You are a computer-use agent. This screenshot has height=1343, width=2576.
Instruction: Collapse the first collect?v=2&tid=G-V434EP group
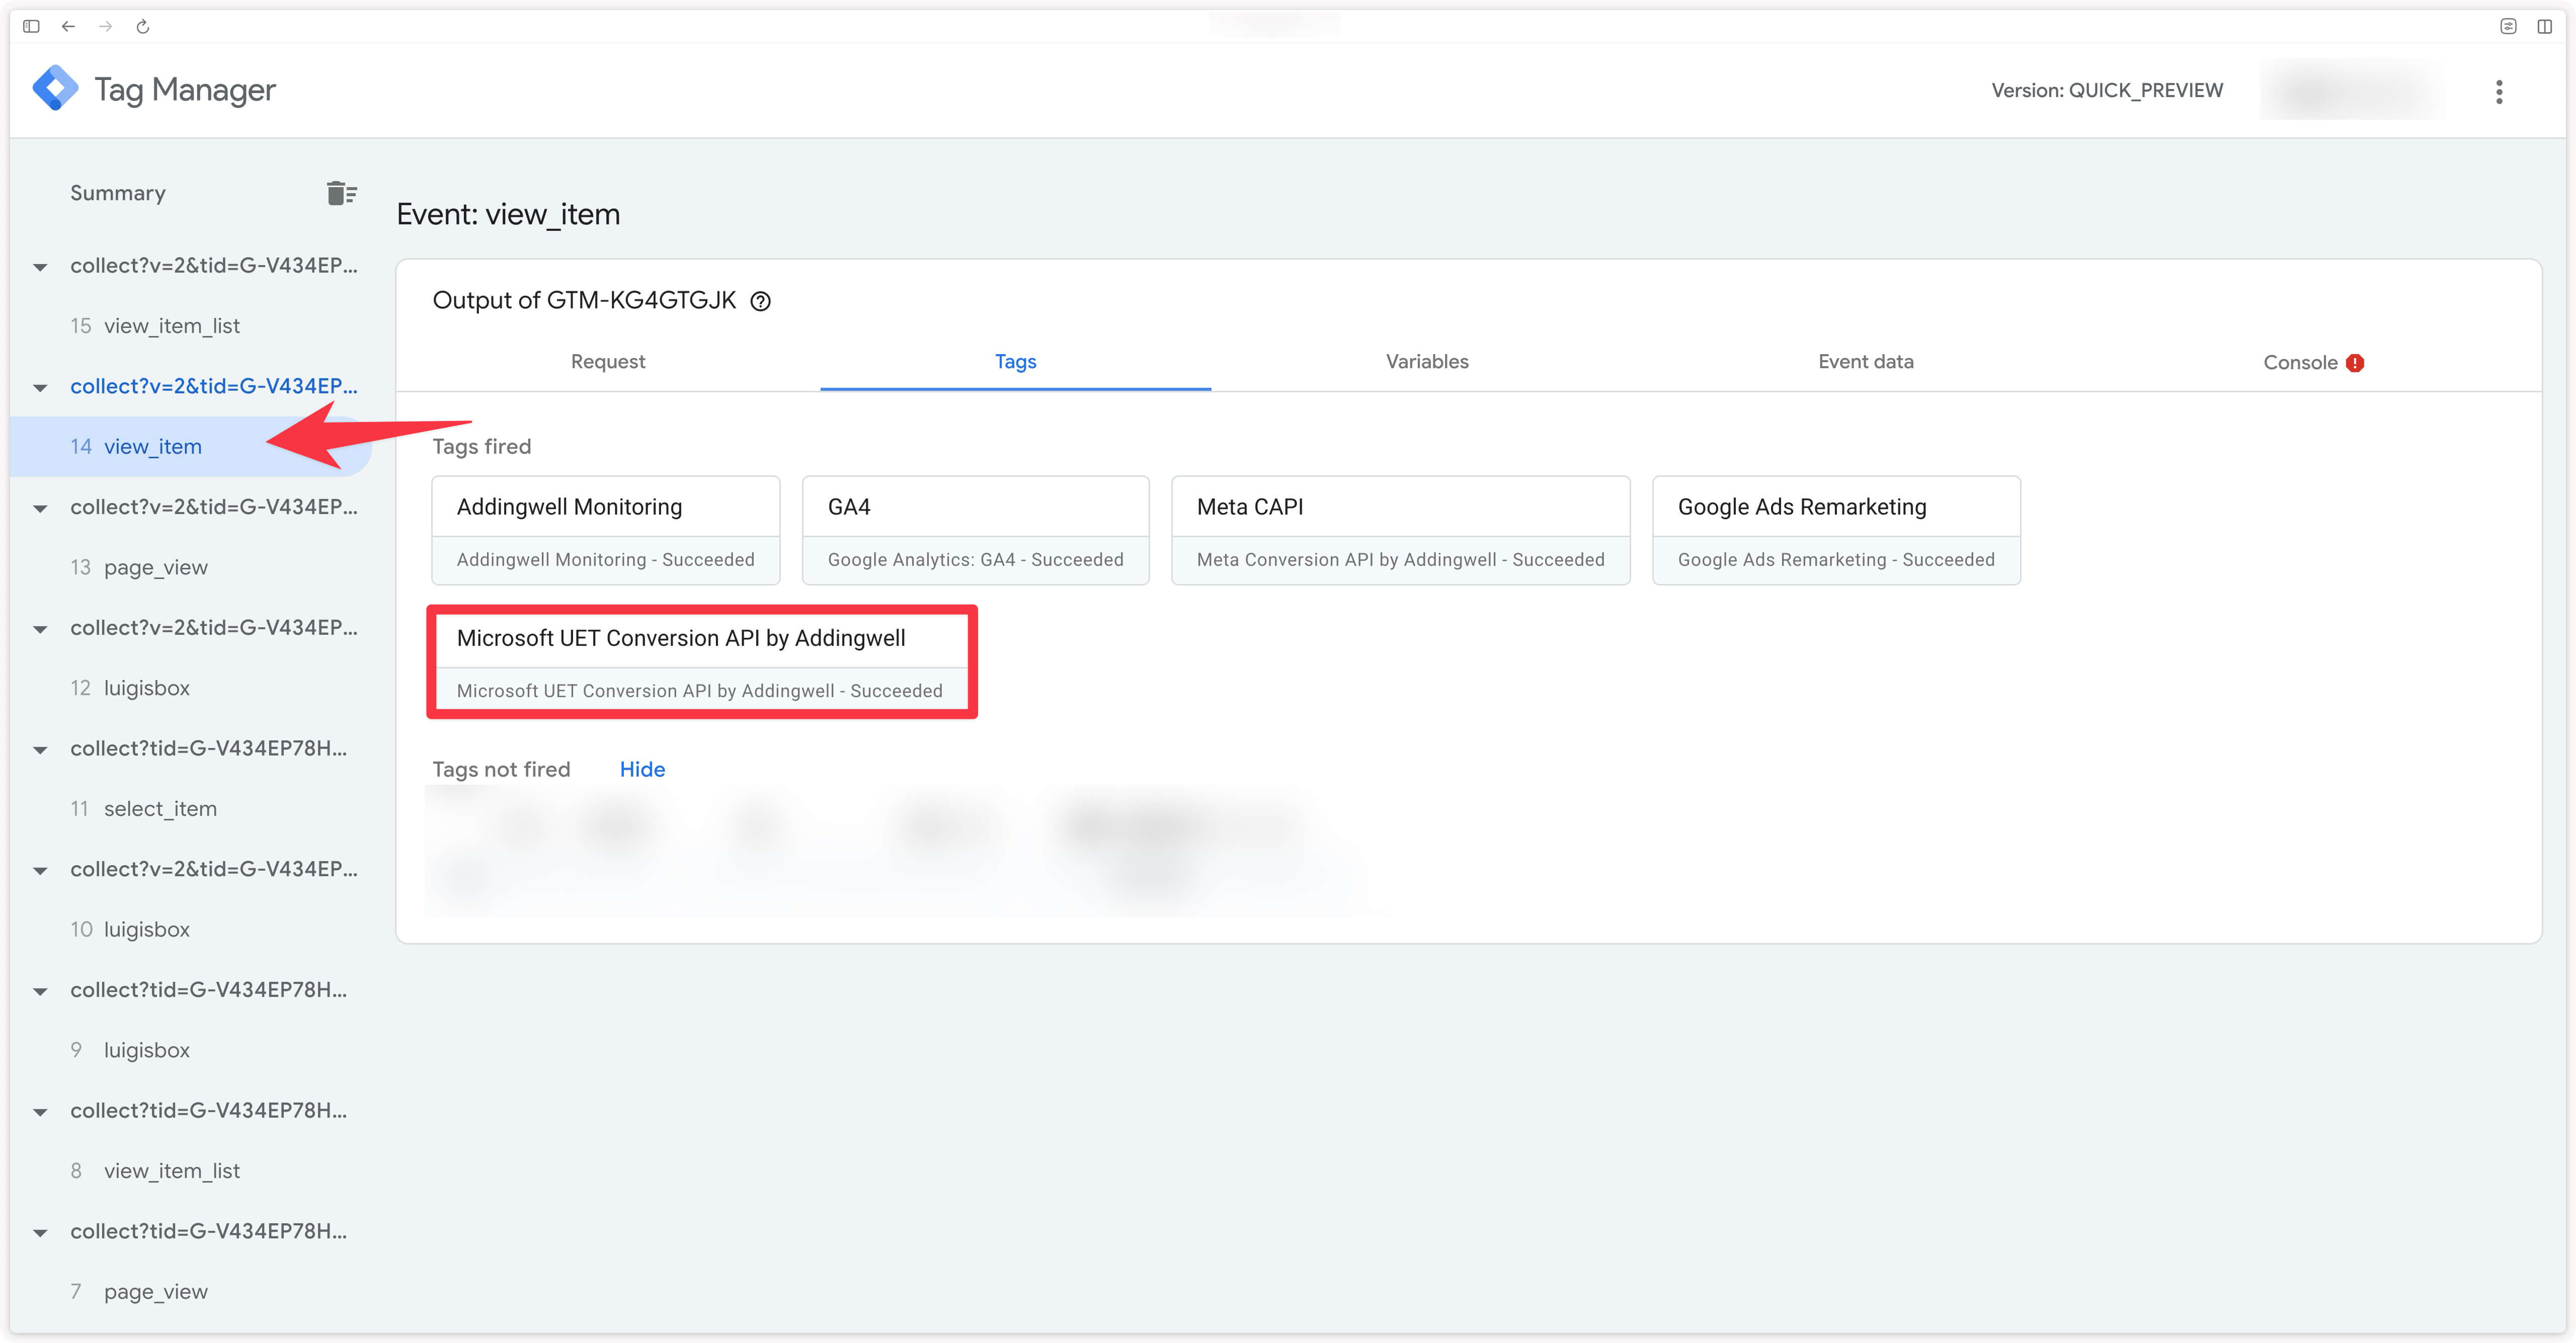(x=40, y=266)
